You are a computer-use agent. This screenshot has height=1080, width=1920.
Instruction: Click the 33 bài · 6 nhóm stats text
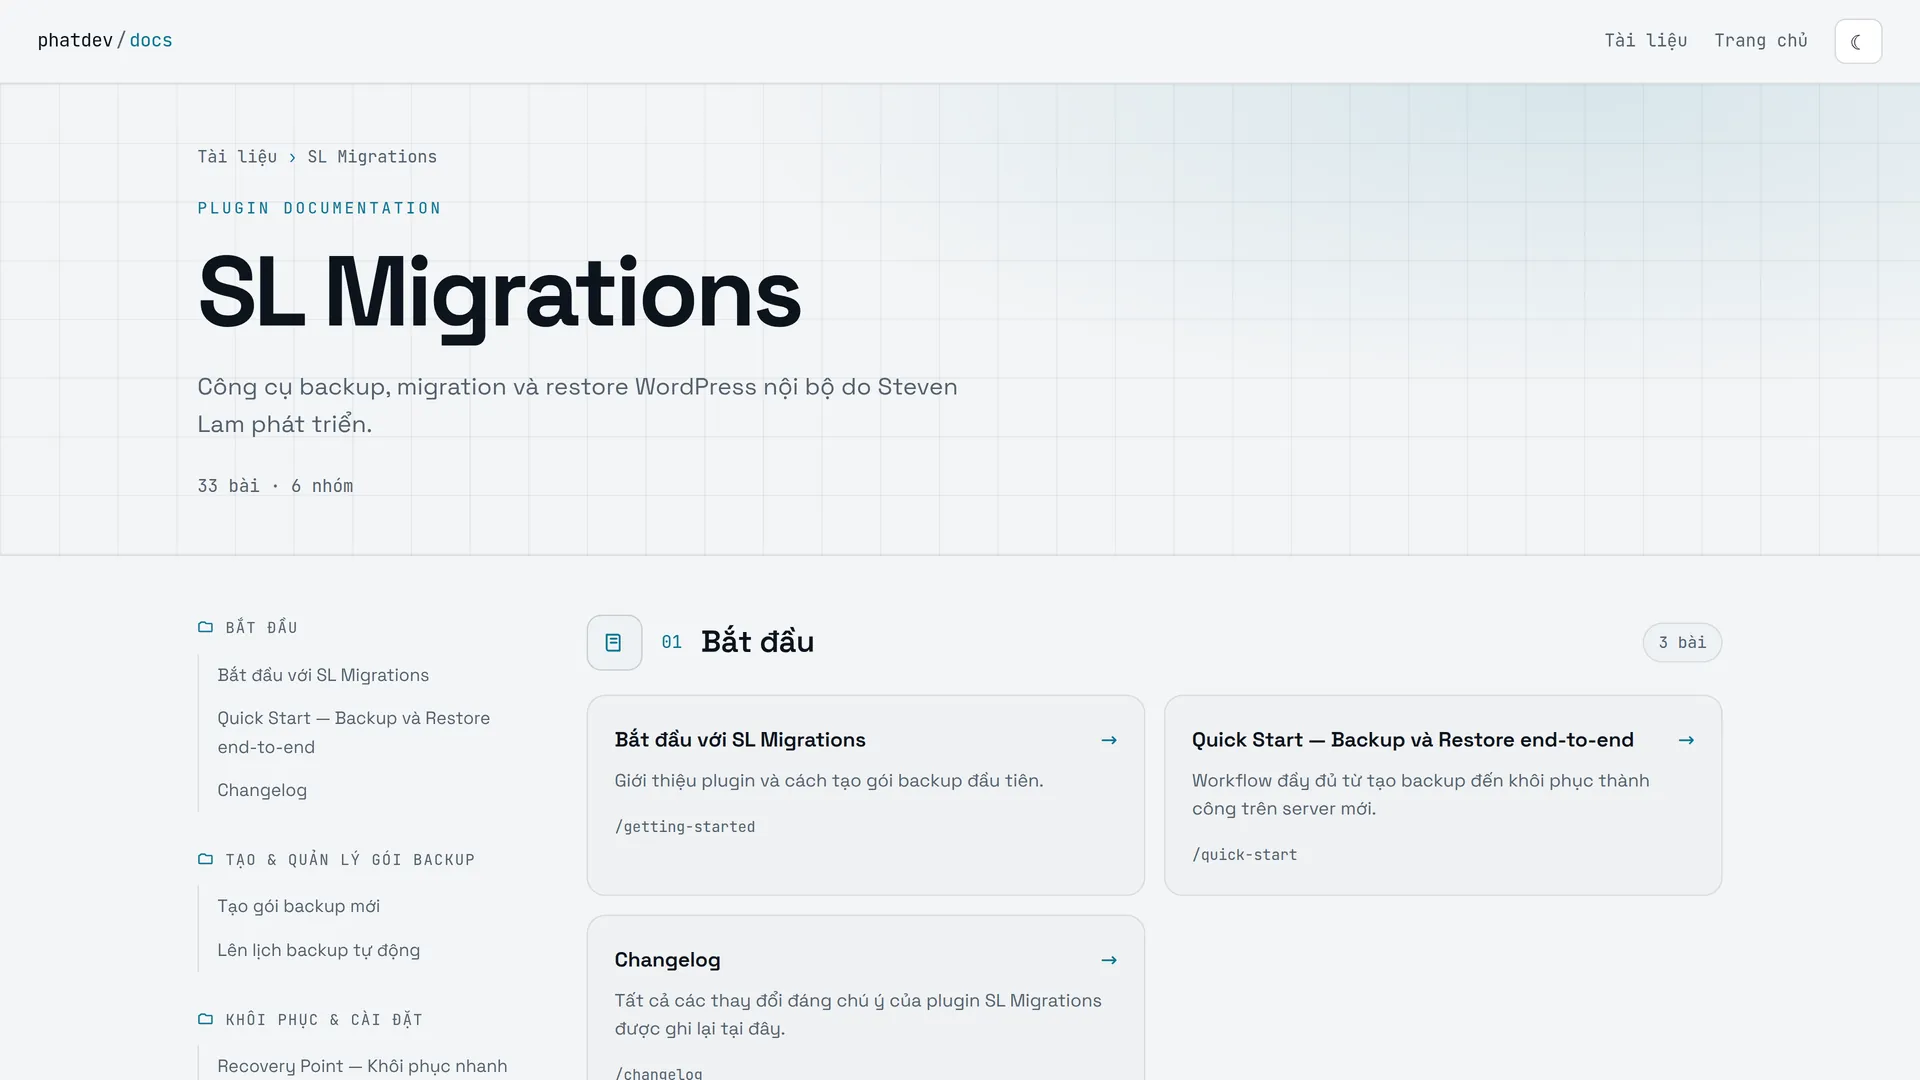[x=275, y=486]
